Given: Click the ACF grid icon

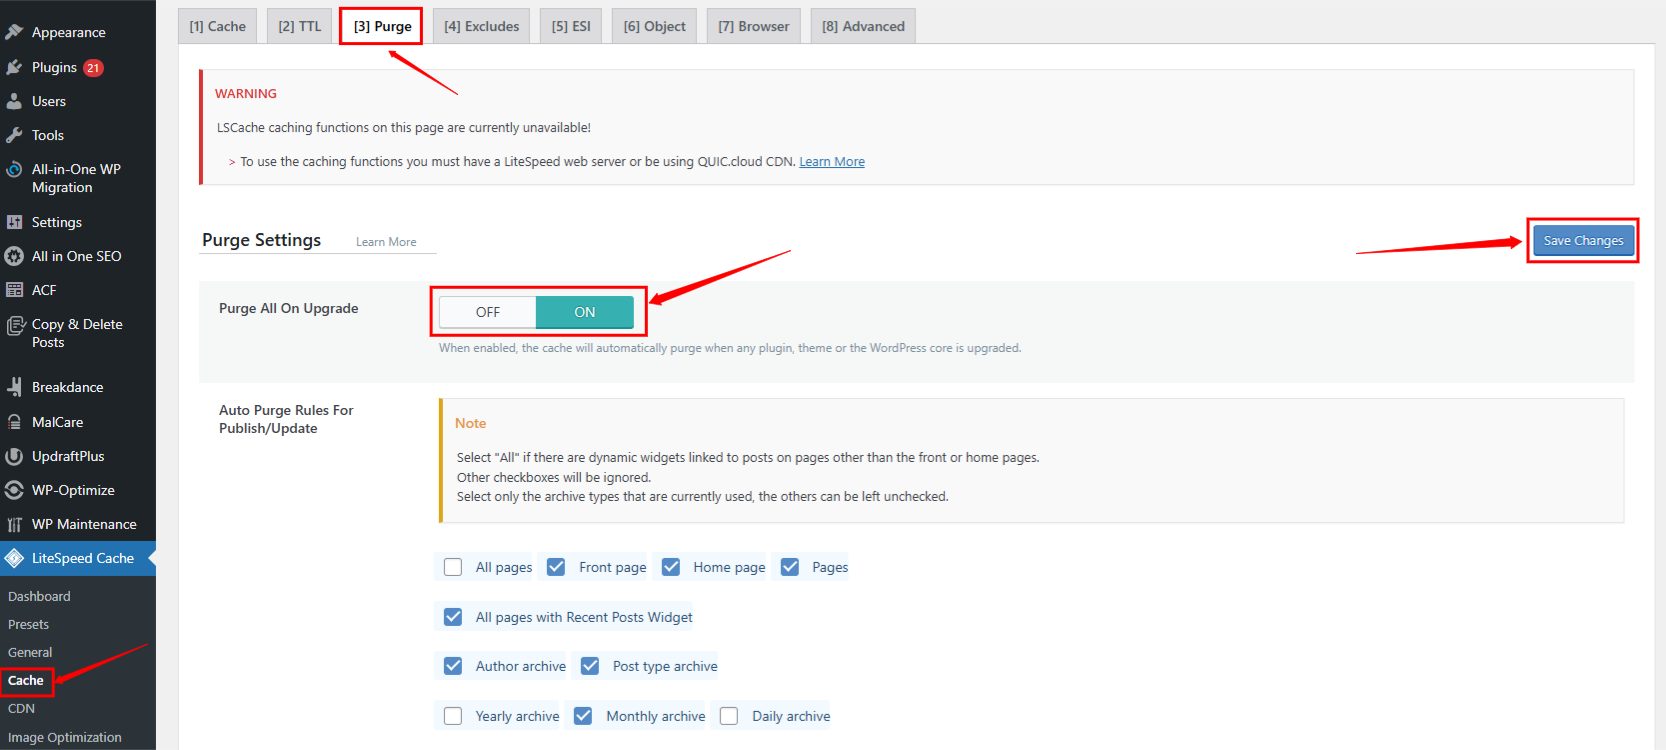Looking at the screenshot, I should point(14,290).
